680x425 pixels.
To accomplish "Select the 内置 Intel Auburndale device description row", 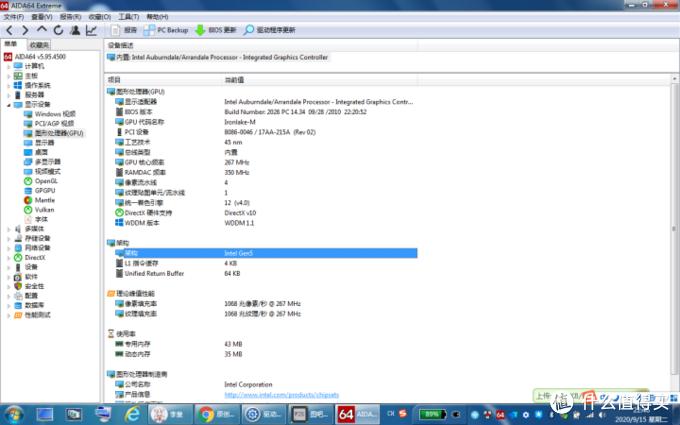I will pos(218,57).
